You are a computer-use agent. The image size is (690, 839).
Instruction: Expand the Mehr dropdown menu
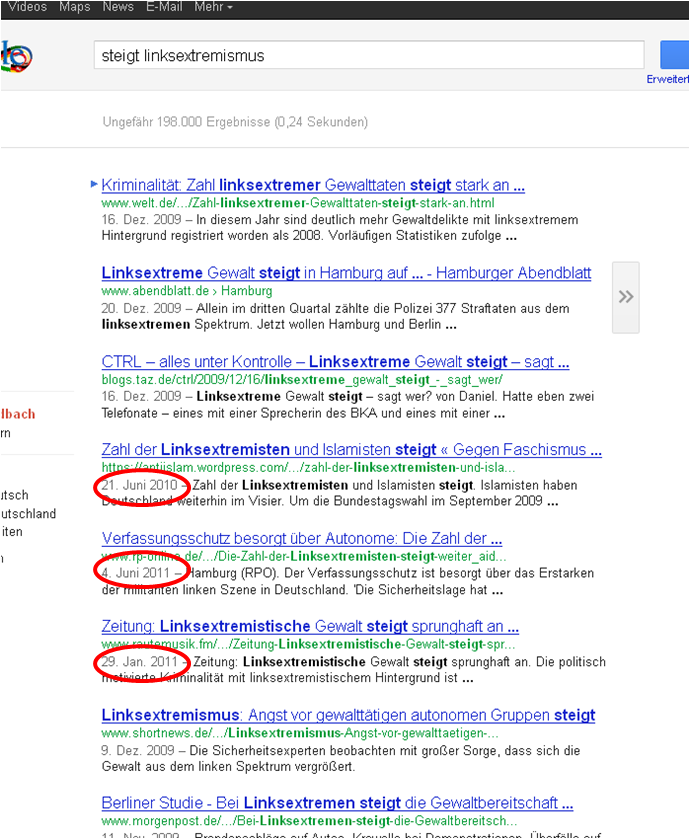(x=214, y=7)
